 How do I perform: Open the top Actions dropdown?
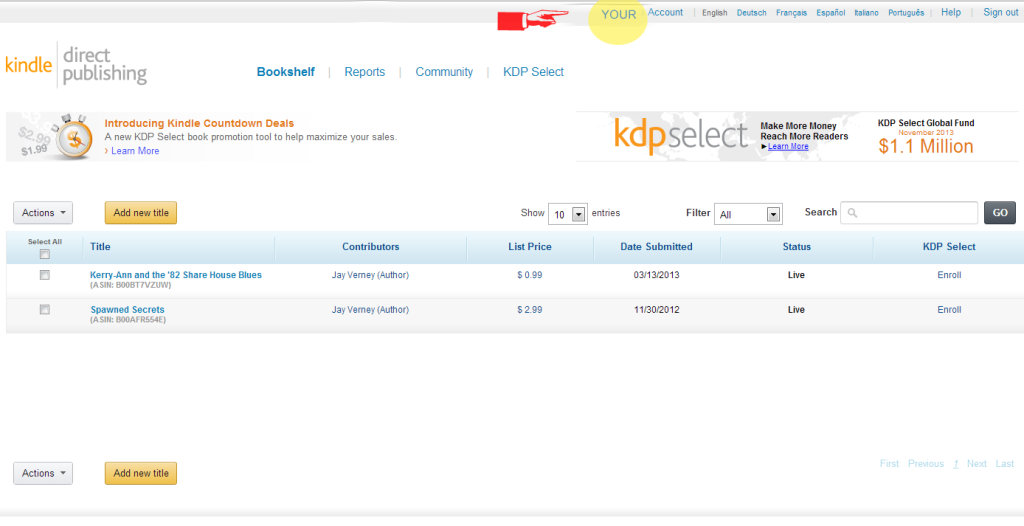(x=43, y=213)
